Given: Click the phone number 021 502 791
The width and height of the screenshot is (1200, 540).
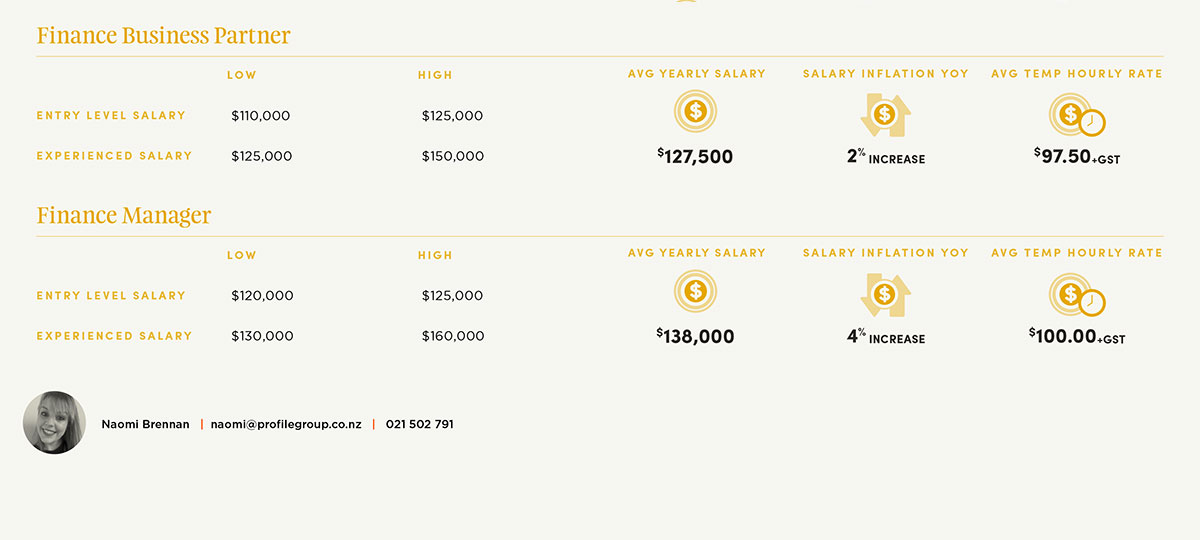Looking at the screenshot, I should coord(419,424).
